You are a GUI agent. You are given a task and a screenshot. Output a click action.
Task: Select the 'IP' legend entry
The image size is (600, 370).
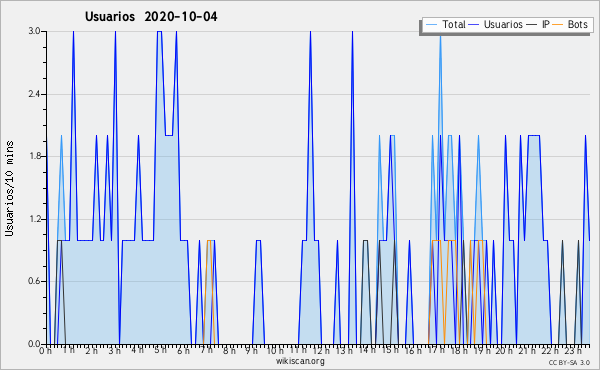[546, 24]
